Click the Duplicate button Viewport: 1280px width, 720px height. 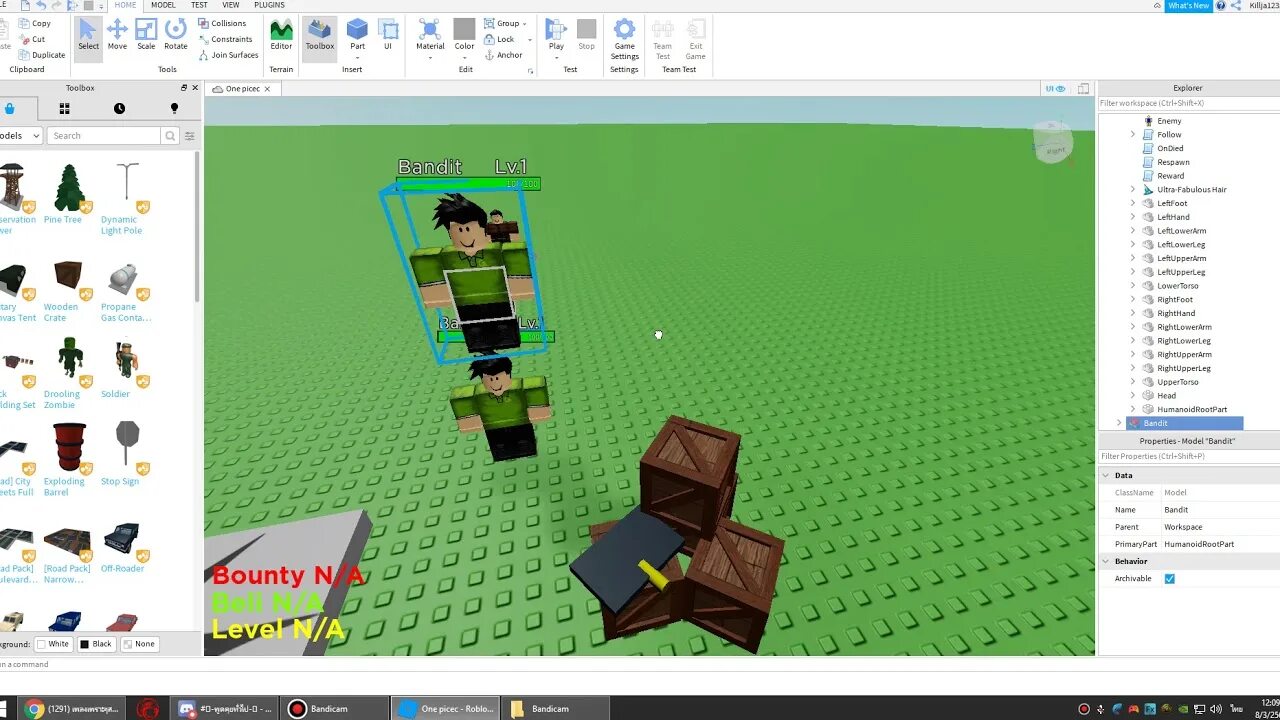(41, 55)
